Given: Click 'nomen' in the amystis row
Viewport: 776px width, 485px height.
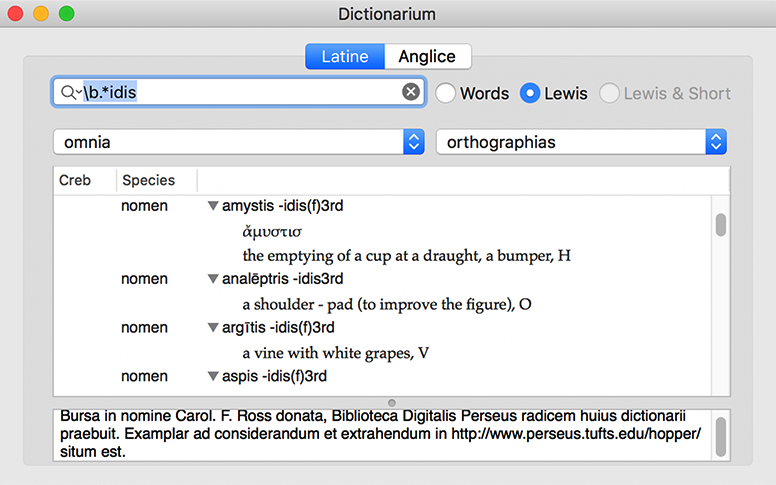Looking at the screenshot, I should (x=145, y=205).
